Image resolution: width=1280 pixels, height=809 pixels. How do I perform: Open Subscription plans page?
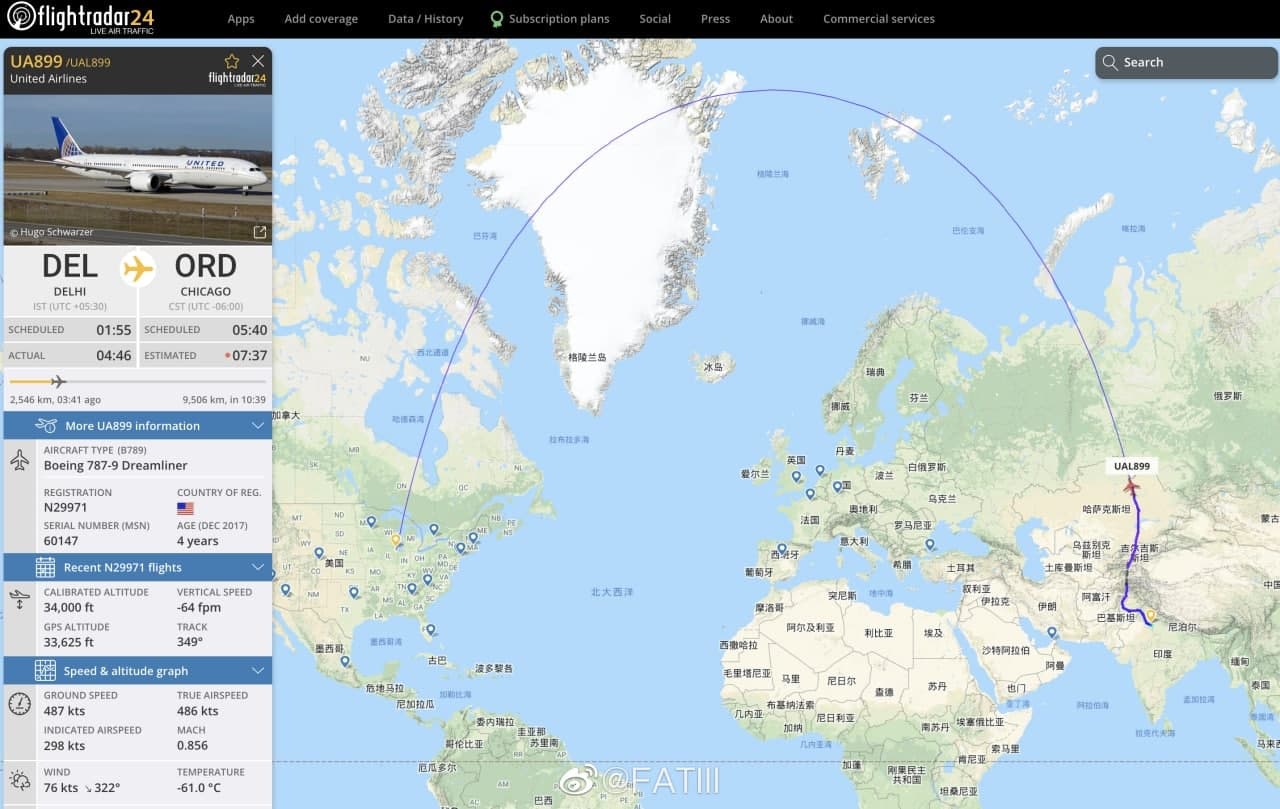pyautogui.click(x=559, y=19)
